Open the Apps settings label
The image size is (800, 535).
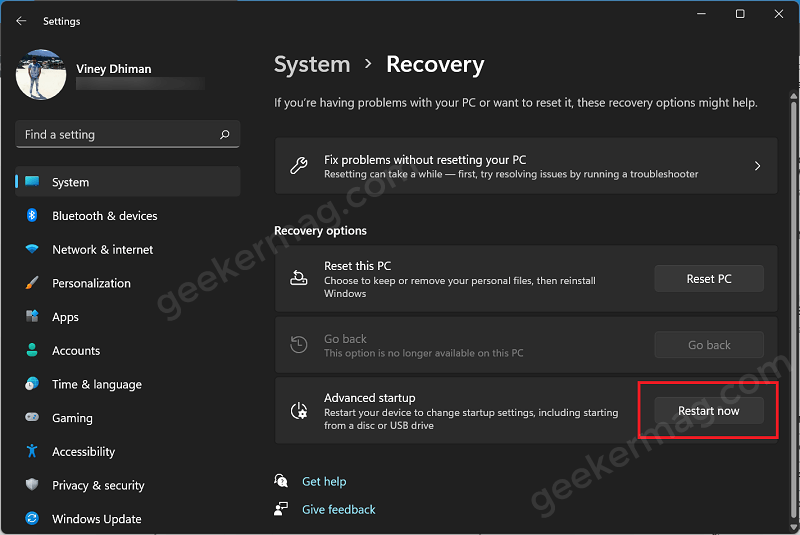[65, 317]
